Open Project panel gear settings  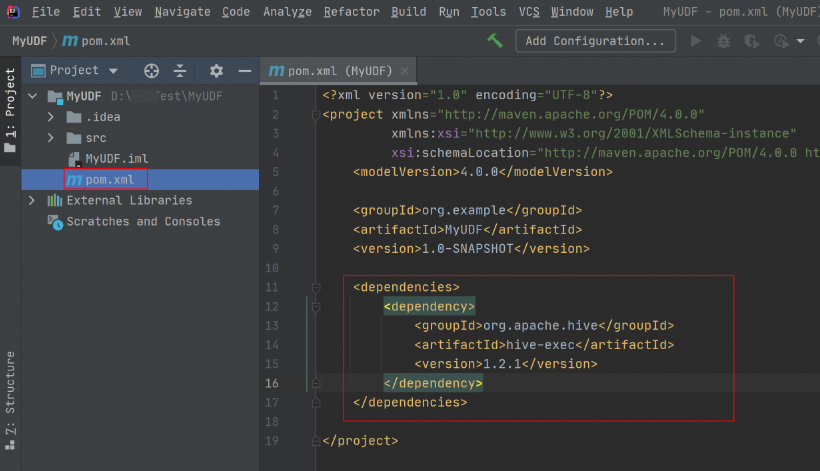(216, 71)
